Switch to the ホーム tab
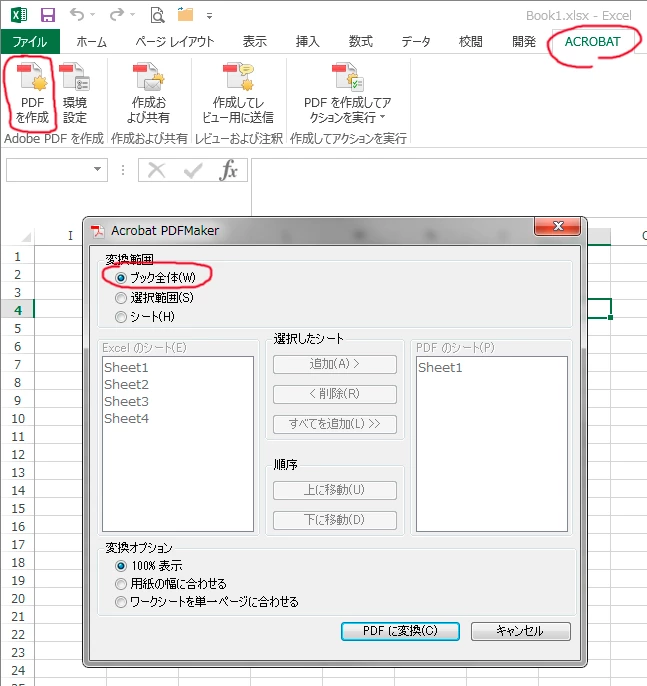Viewport: 647px width, 686px height. 91,42
